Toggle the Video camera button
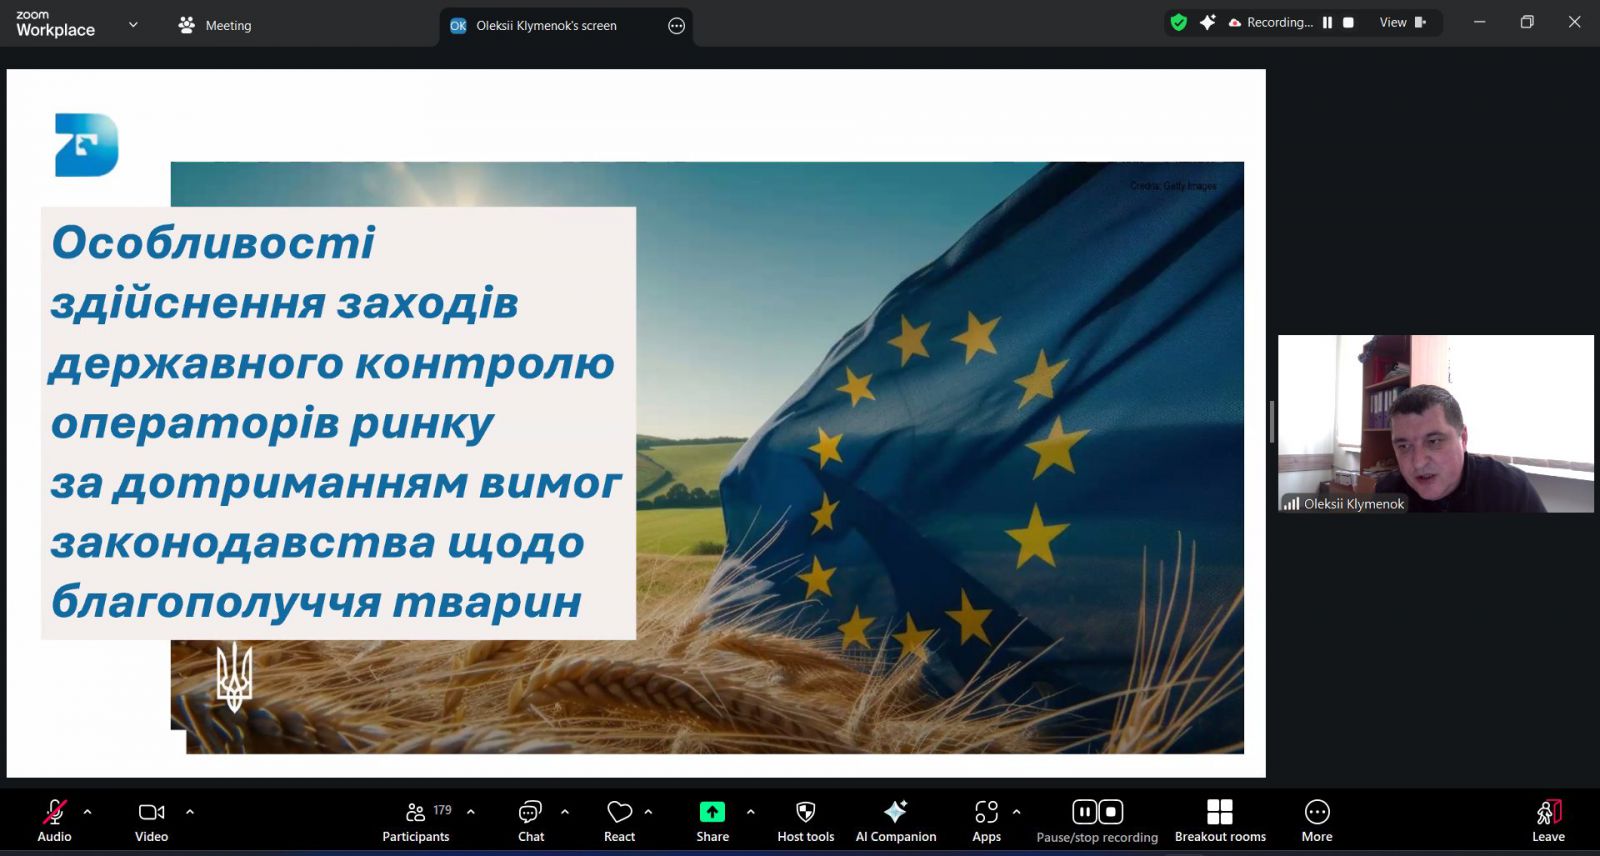Screen dimensions: 1600x856 tap(151, 819)
